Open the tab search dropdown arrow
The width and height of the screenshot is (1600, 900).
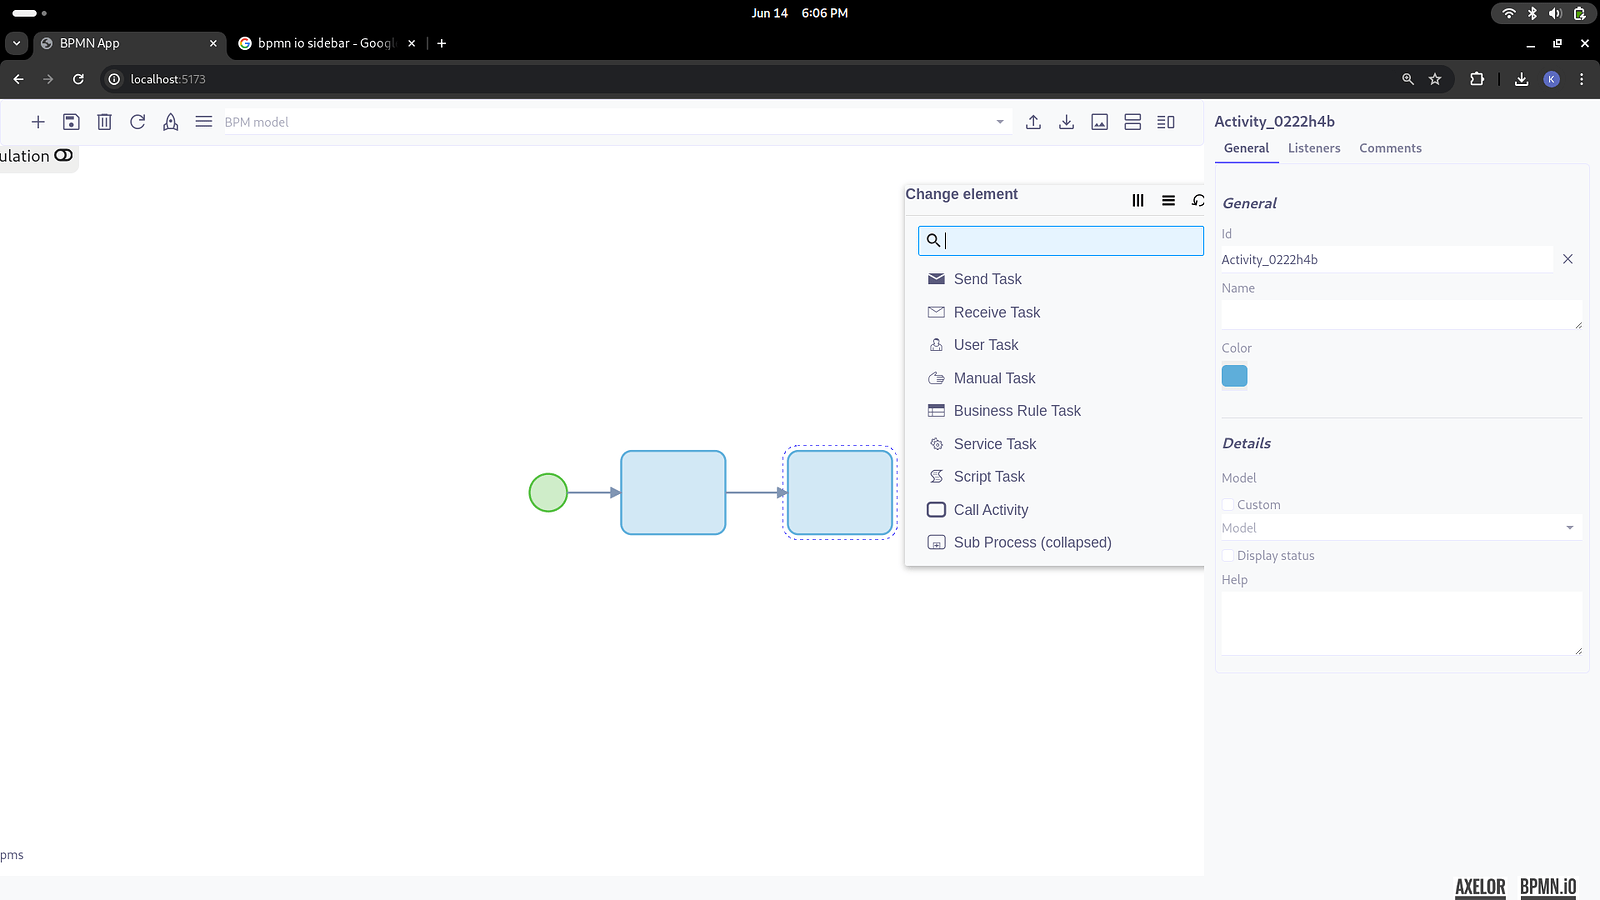16,43
